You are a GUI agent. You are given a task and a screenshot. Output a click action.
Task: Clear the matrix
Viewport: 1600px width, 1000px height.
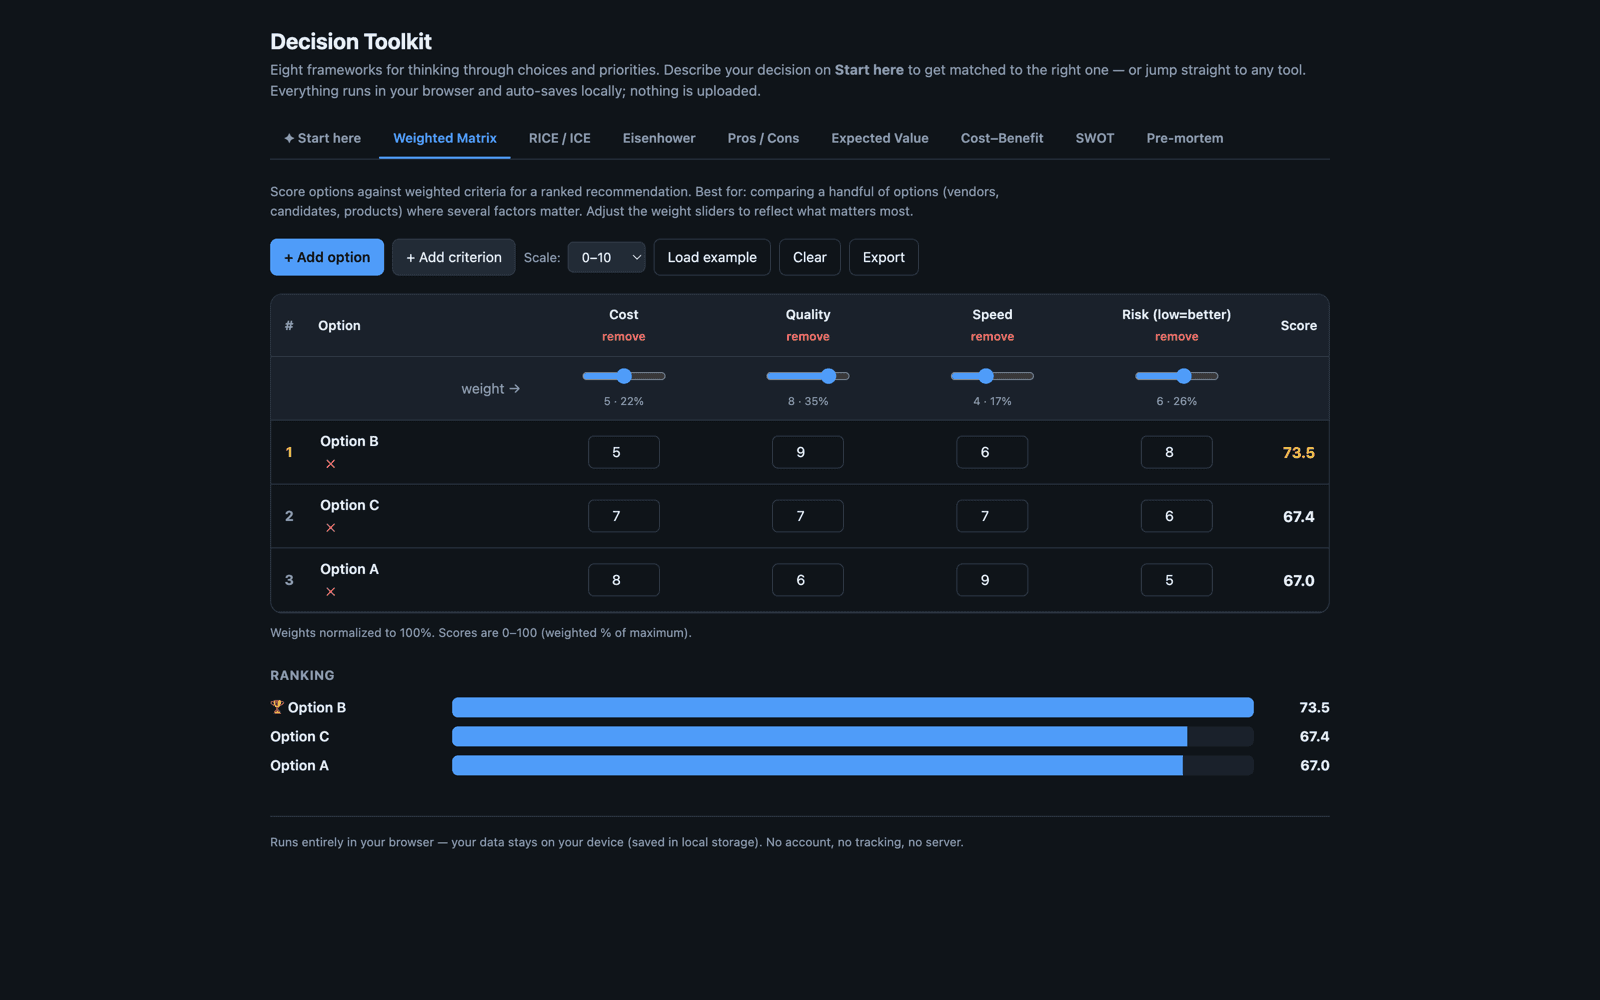pyautogui.click(x=810, y=257)
